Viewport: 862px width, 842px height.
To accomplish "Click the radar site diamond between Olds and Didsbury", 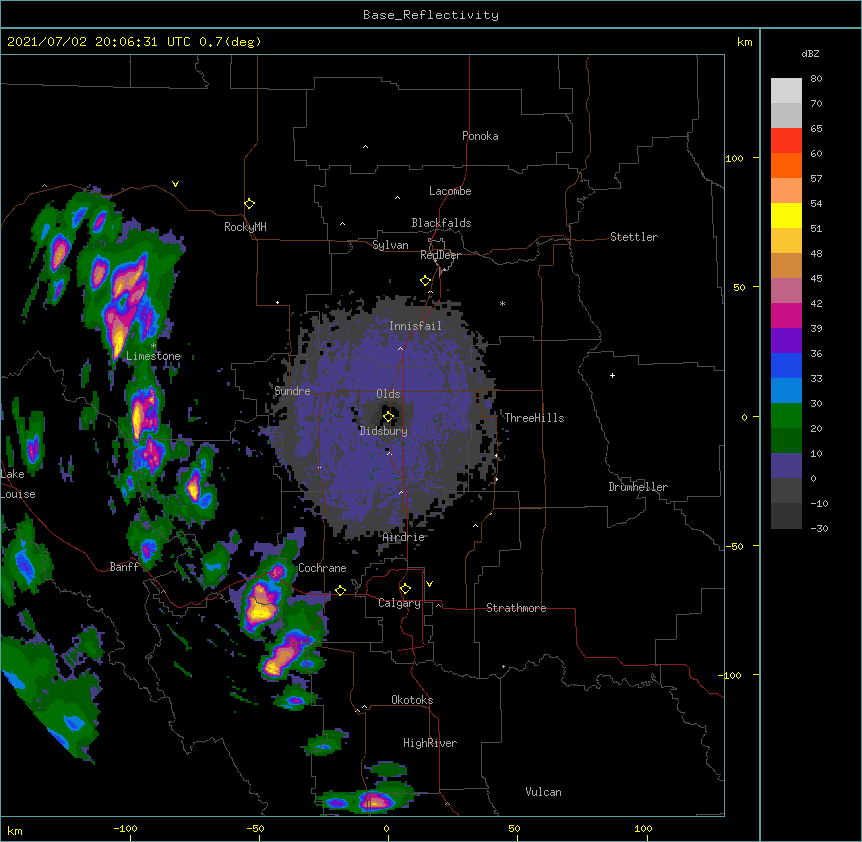I will (x=388, y=417).
